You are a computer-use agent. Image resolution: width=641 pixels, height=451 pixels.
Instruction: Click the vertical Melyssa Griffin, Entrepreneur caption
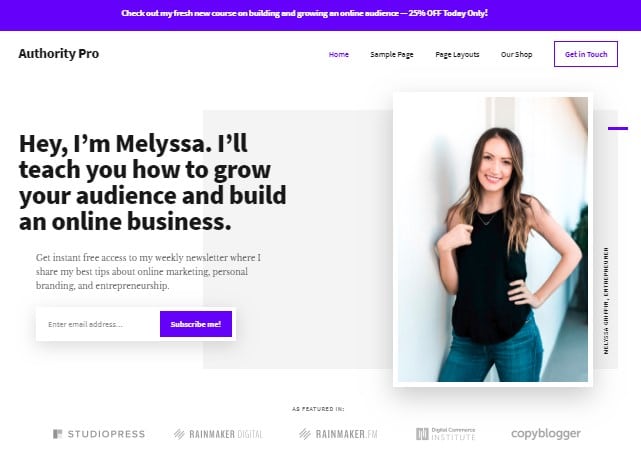click(605, 301)
